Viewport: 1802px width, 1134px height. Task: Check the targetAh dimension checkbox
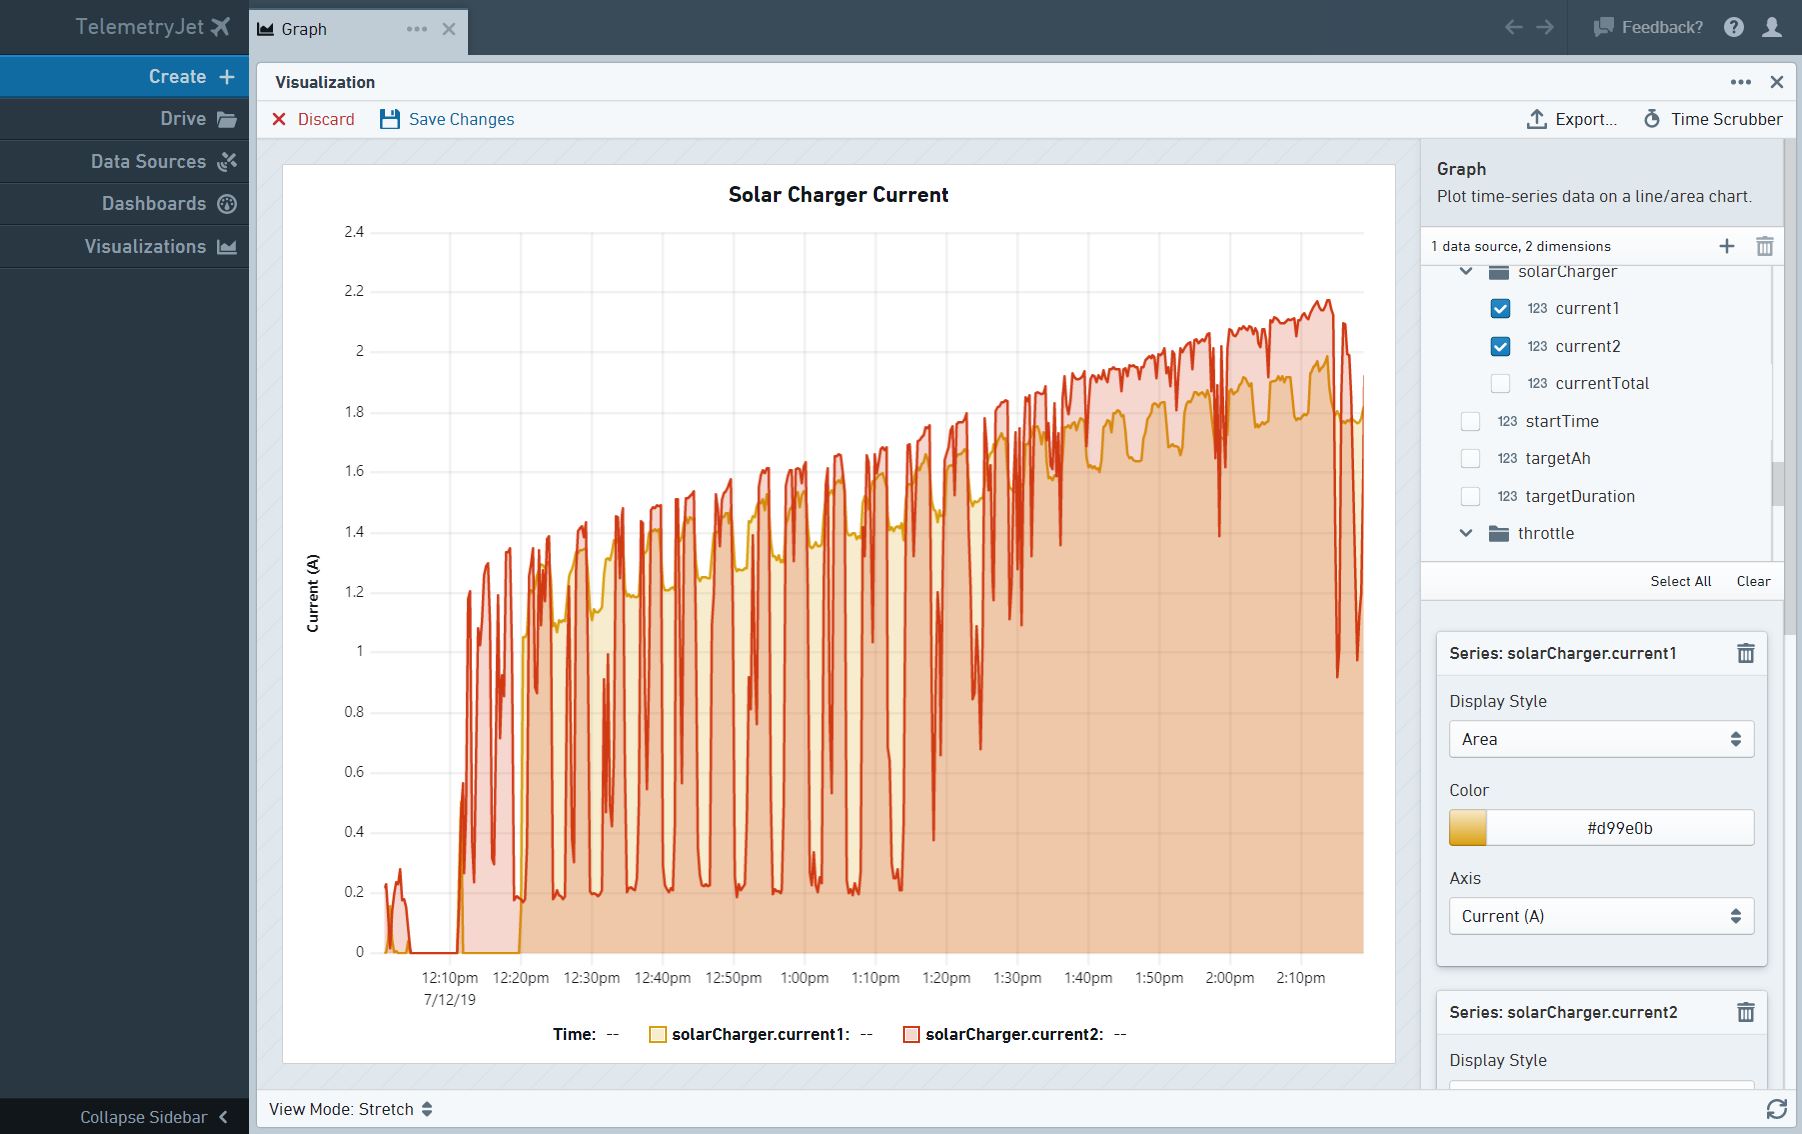[1470, 458]
